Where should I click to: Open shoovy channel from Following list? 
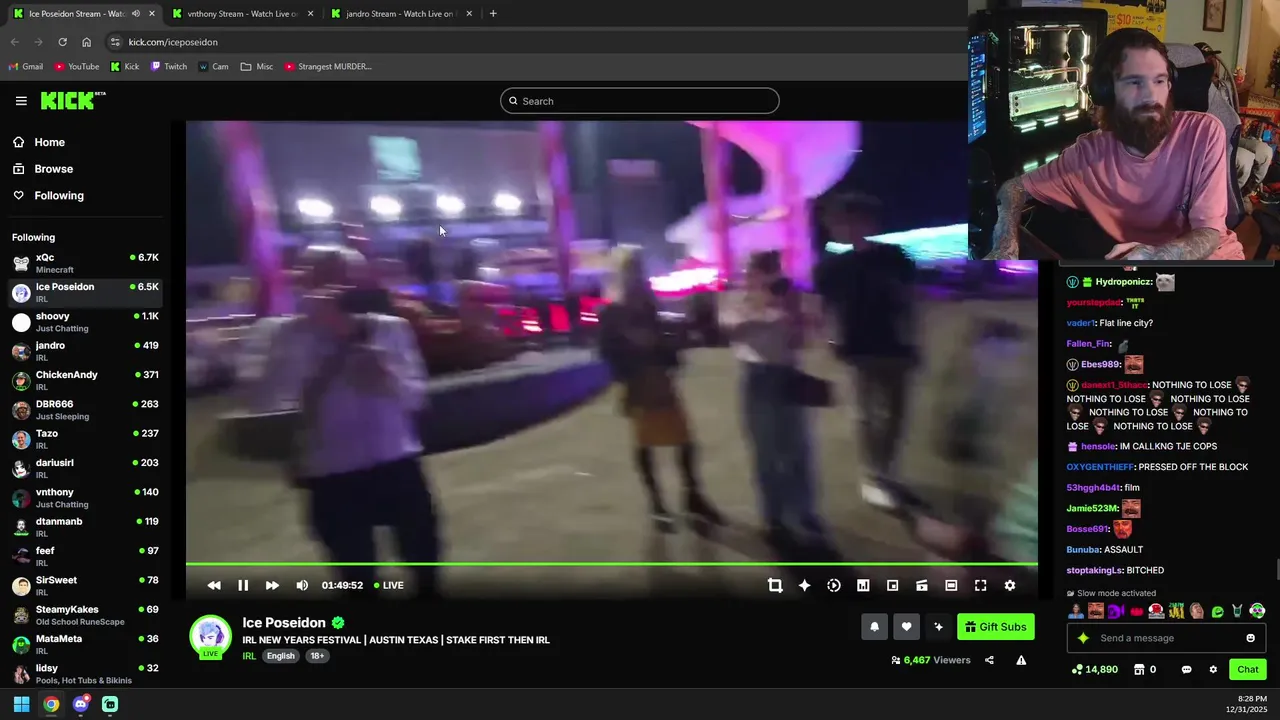[x=85, y=322]
